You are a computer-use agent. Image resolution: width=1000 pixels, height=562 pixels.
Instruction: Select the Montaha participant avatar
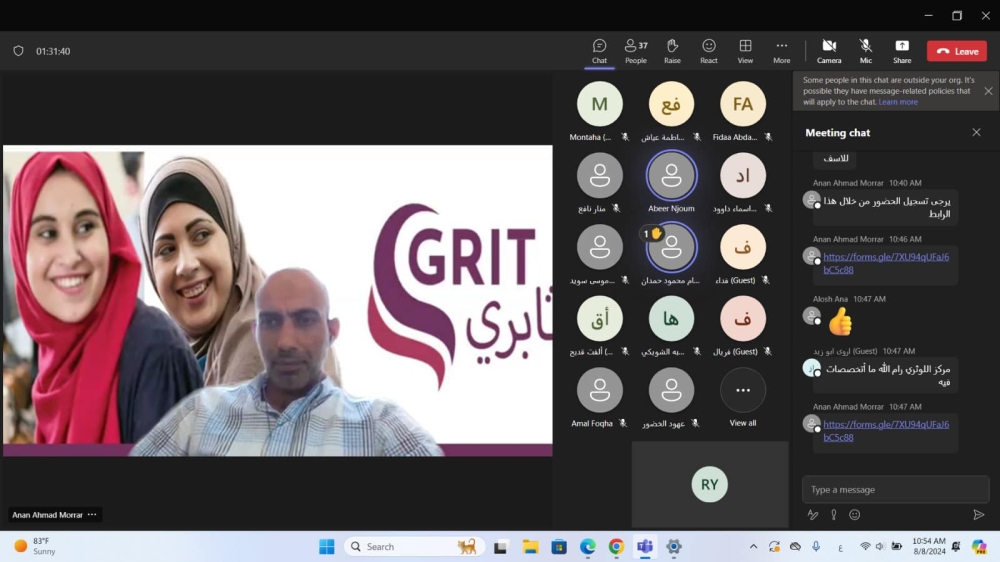pos(599,104)
